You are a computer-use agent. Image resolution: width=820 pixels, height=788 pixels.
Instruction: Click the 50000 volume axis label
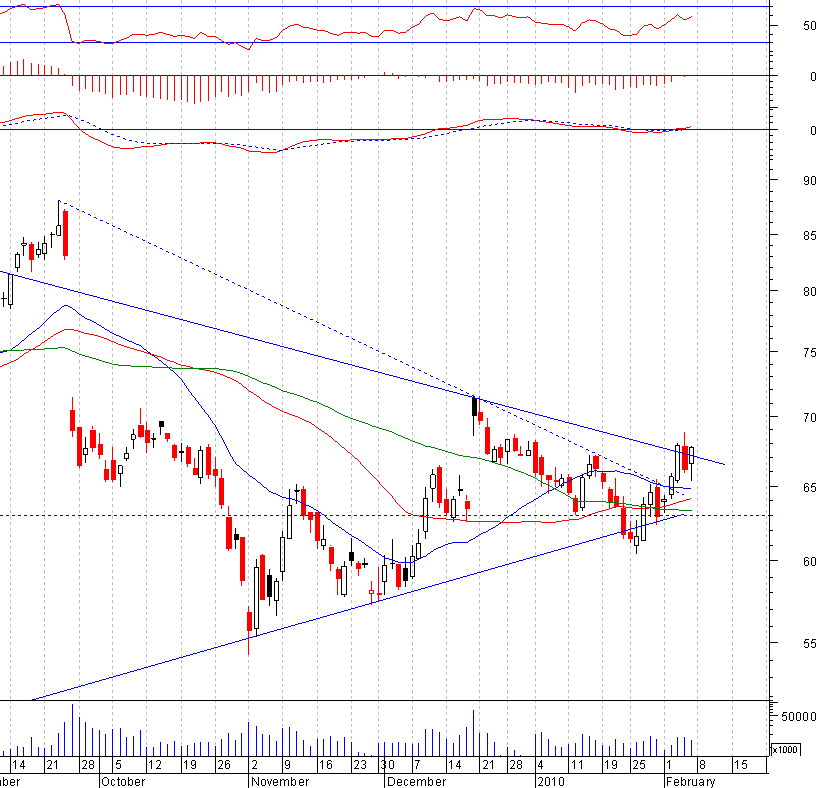(x=799, y=716)
